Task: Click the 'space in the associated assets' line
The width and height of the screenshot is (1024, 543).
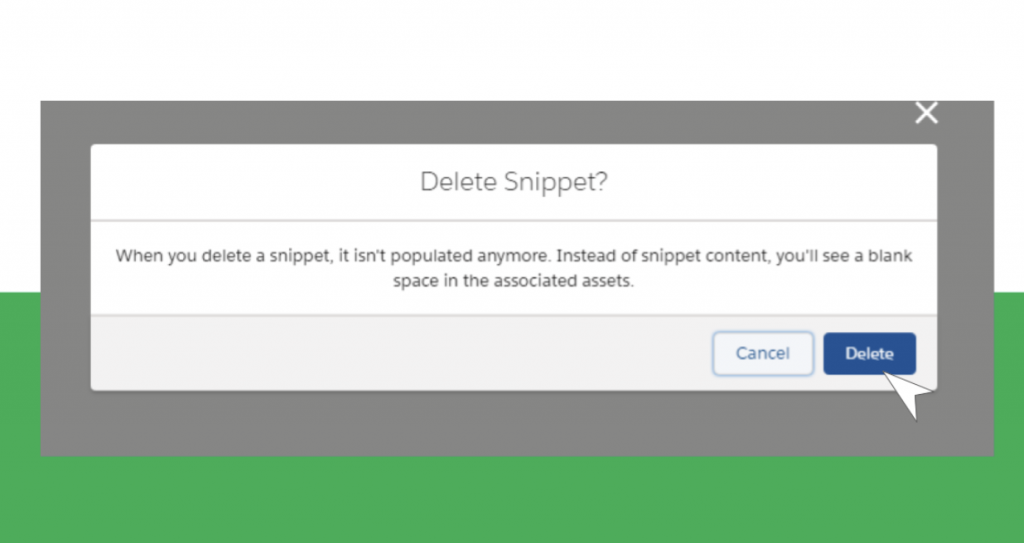Action: 513,281
